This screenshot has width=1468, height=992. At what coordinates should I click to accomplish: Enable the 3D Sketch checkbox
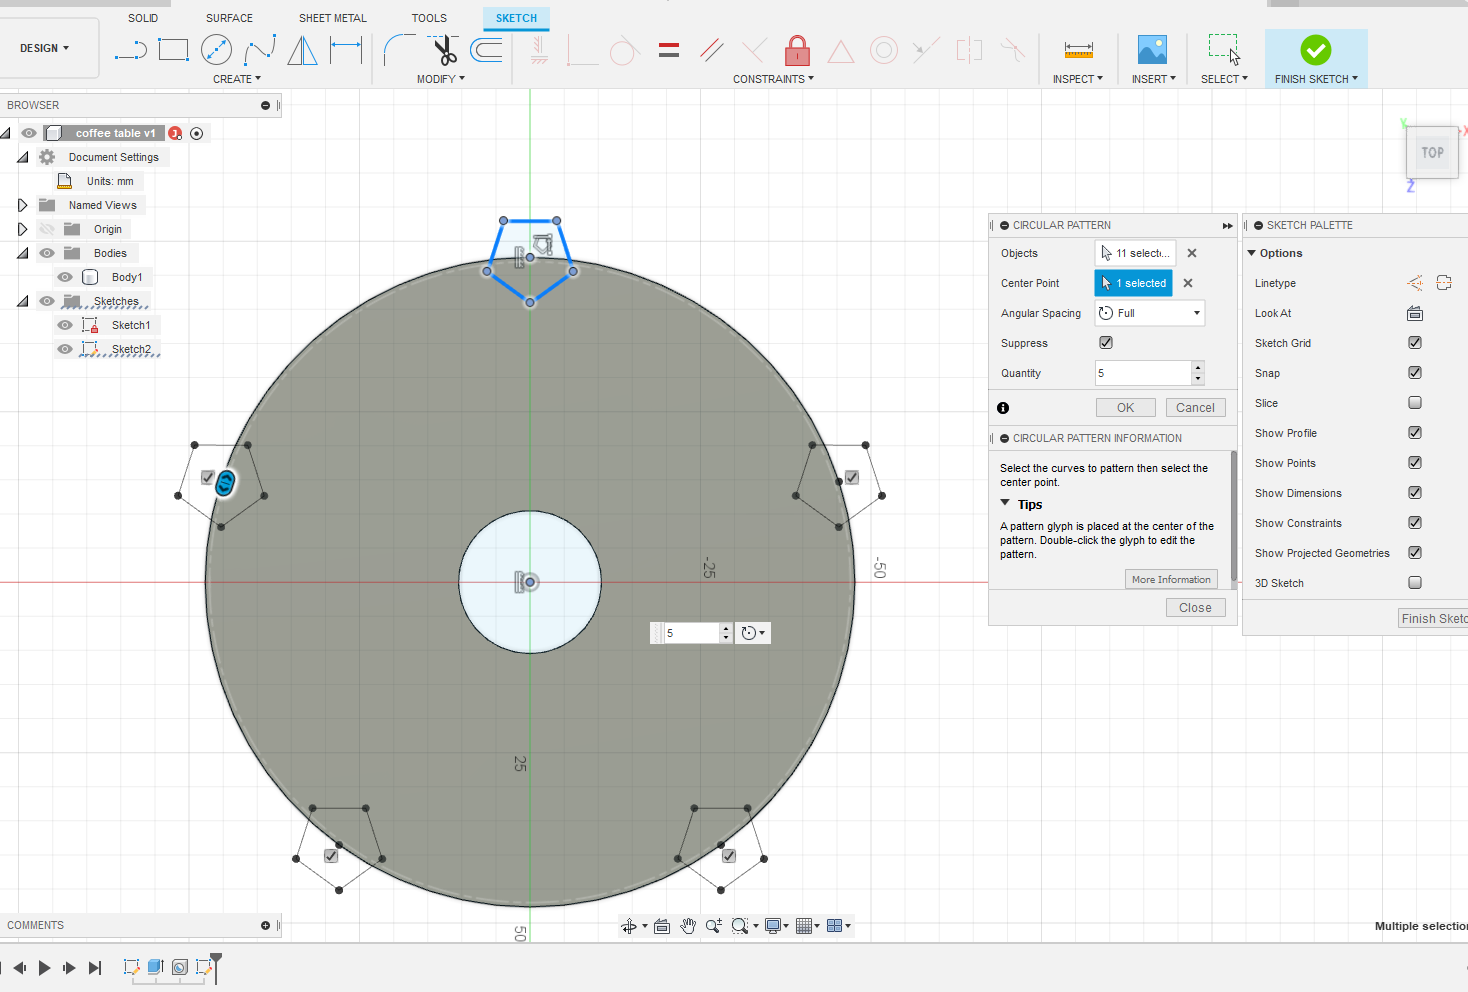[1415, 583]
